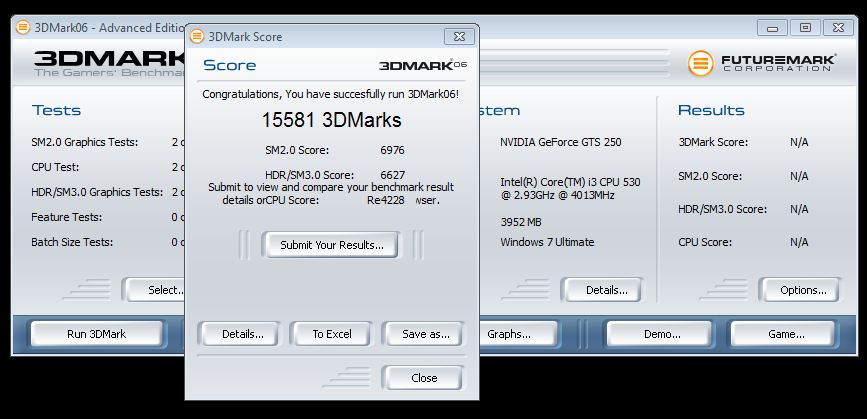The image size is (867, 419).
Task: Click the Feature Tests label
Action: [x=66, y=217]
